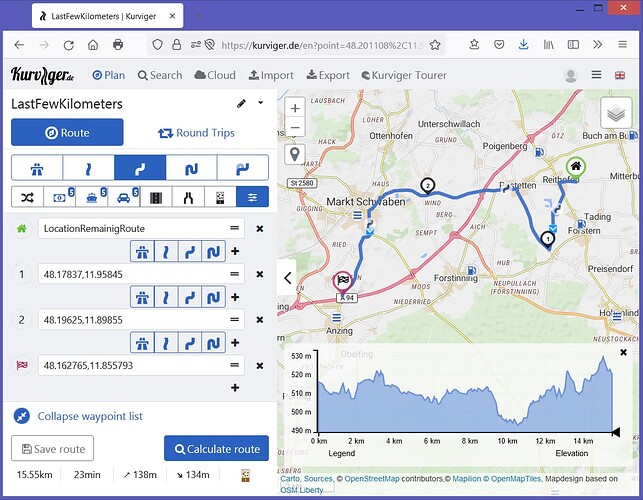Zoom out of the map
Image resolution: width=643 pixels, height=500 pixels.
click(294, 128)
